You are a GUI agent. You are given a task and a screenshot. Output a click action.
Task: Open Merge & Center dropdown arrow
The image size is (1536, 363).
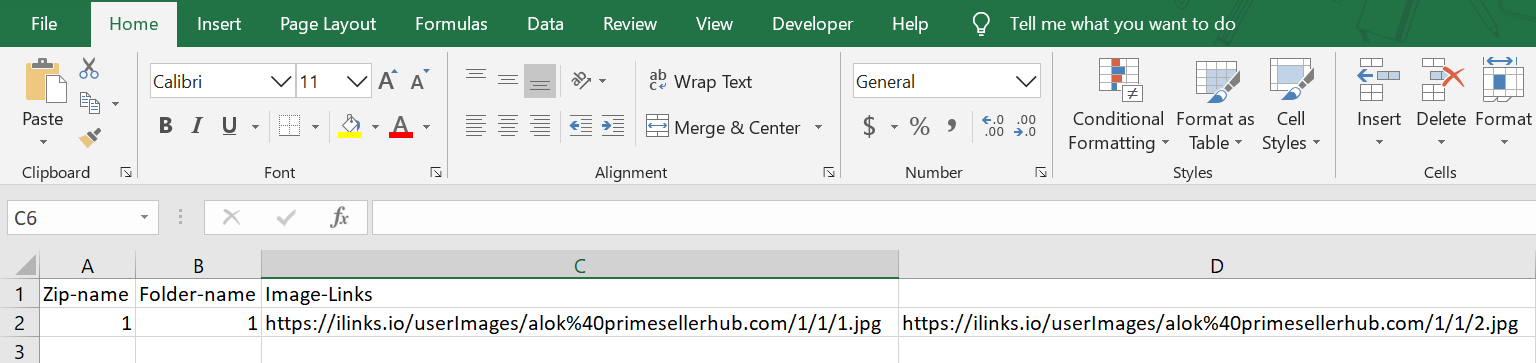click(818, 127)
